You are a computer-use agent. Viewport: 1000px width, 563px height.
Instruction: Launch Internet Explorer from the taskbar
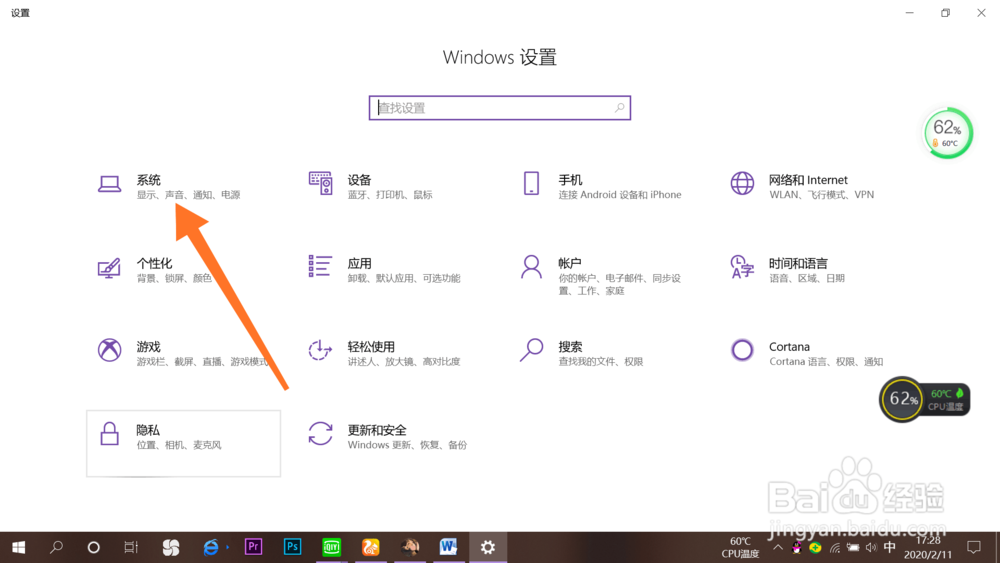click(x=211, y=547)
